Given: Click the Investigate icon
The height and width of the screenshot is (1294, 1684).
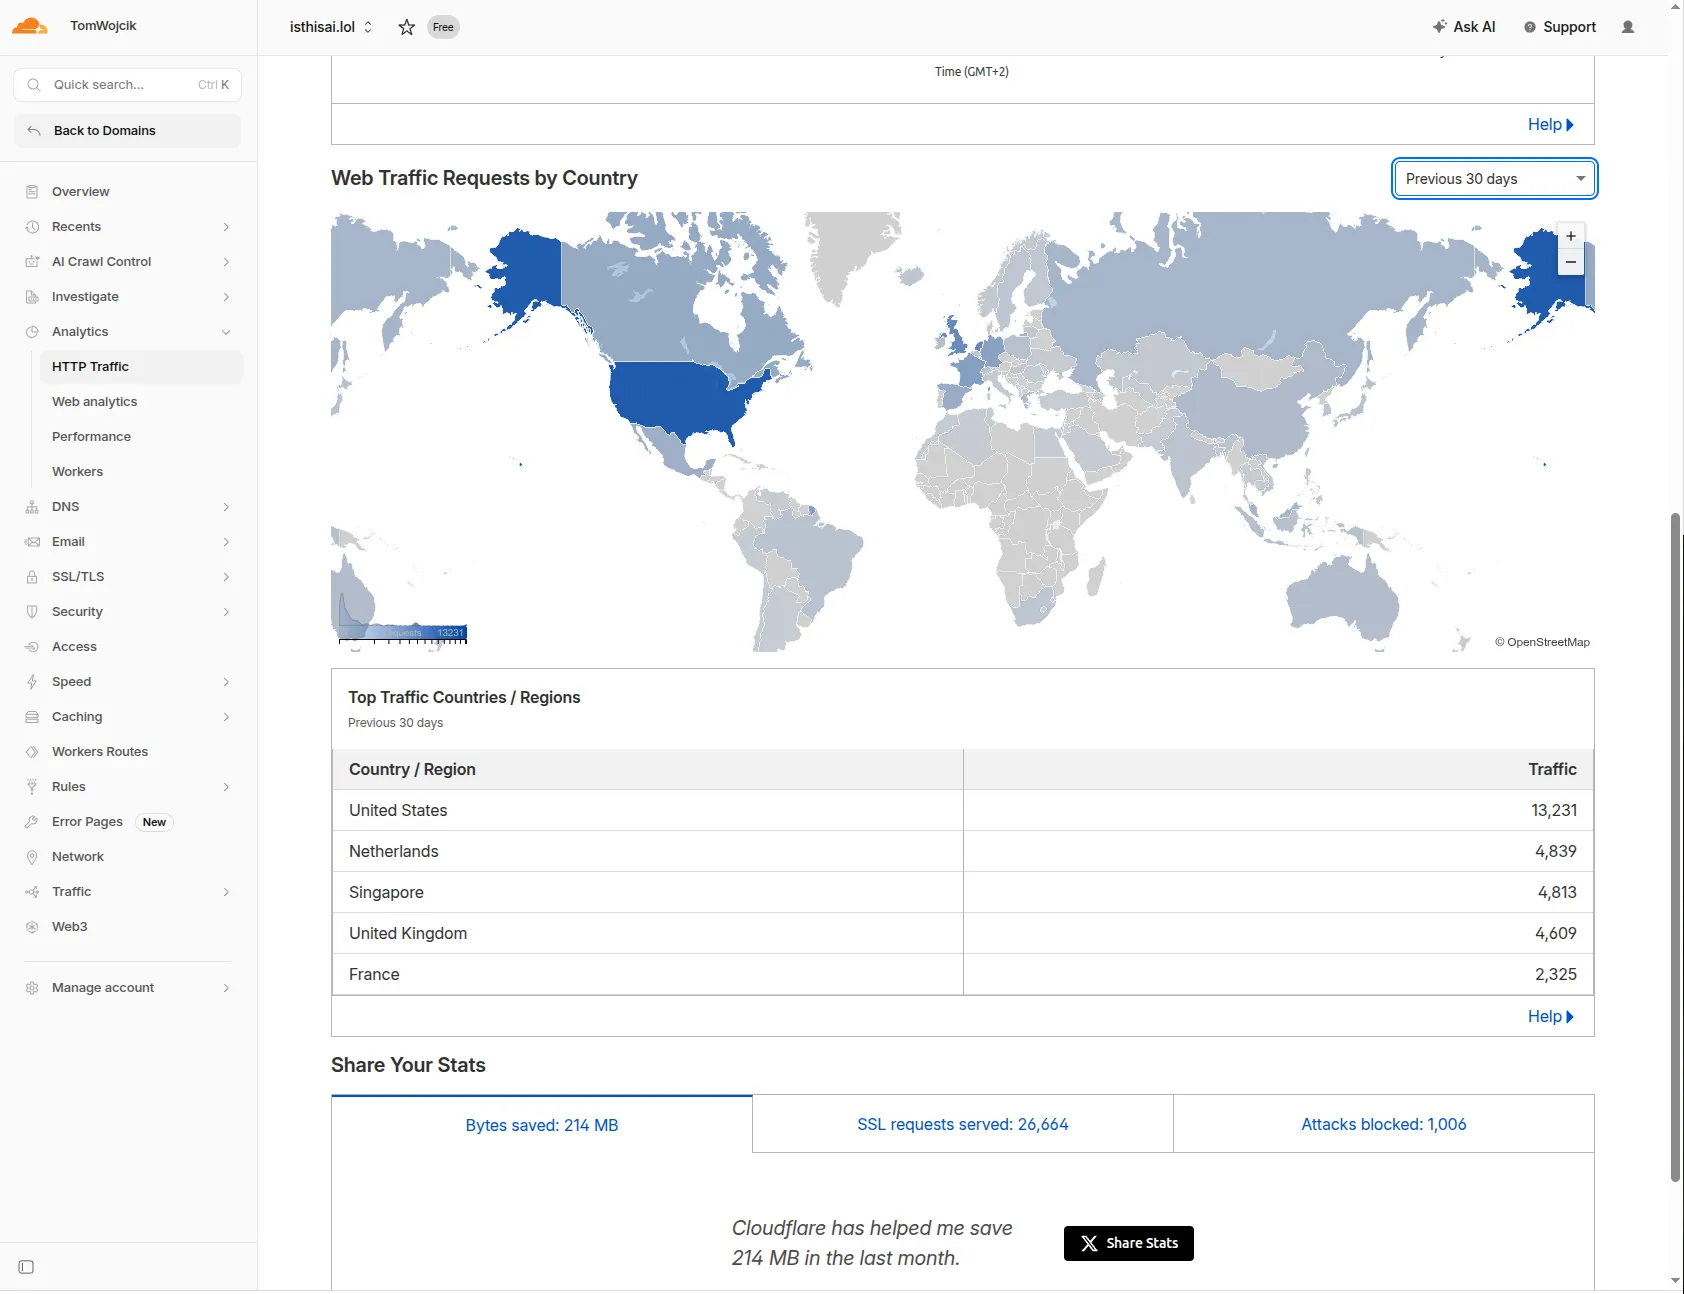Looking at the screenshot, I should 32,297.
